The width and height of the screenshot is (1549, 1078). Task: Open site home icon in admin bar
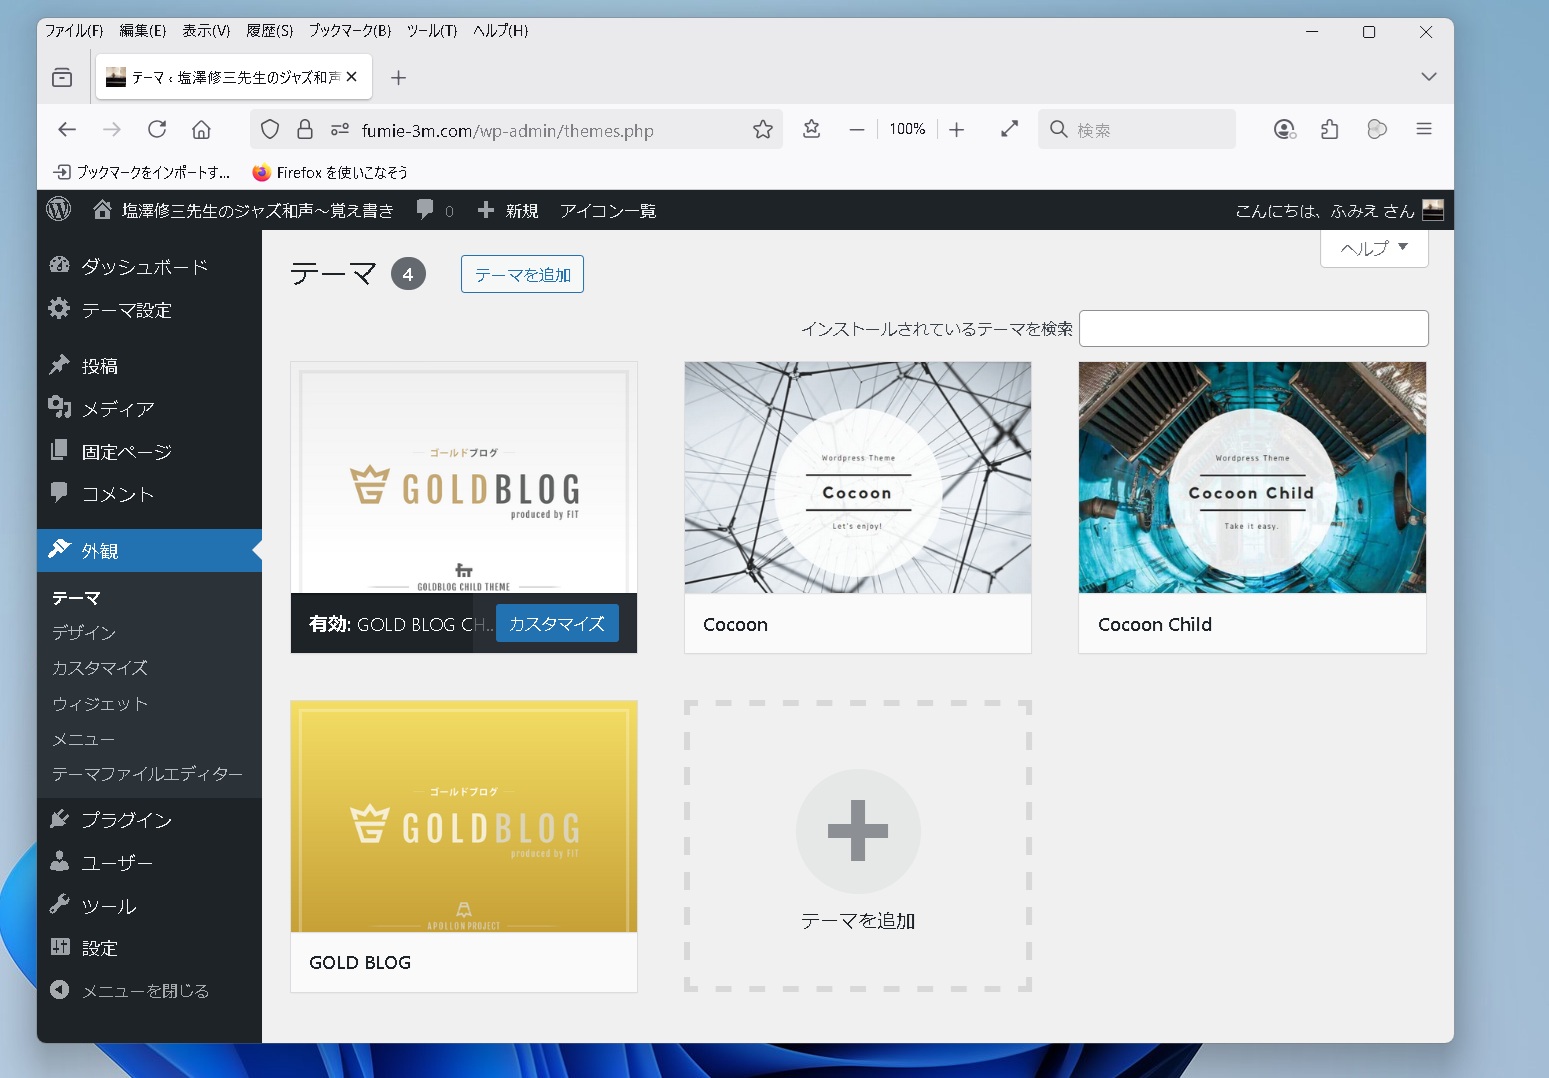point(102,210)
